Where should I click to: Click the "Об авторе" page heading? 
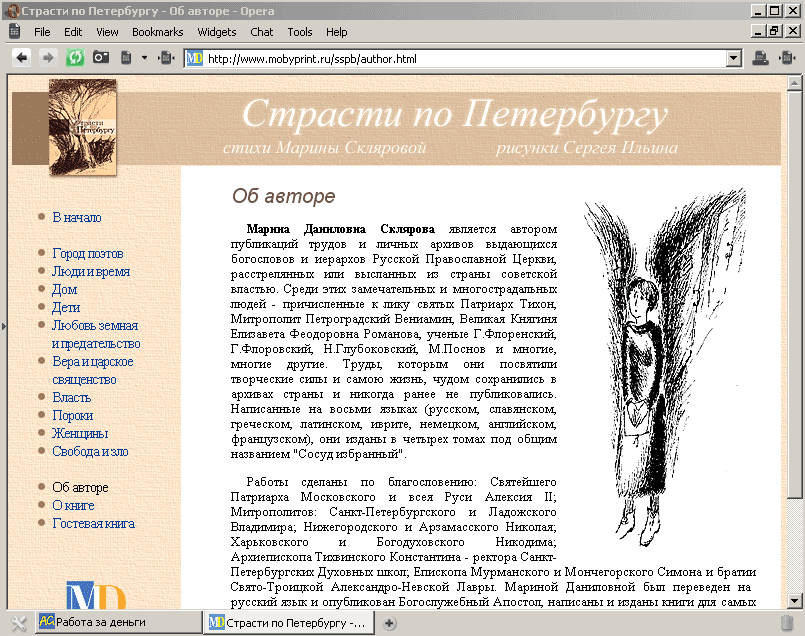click(x=283, y=196)
